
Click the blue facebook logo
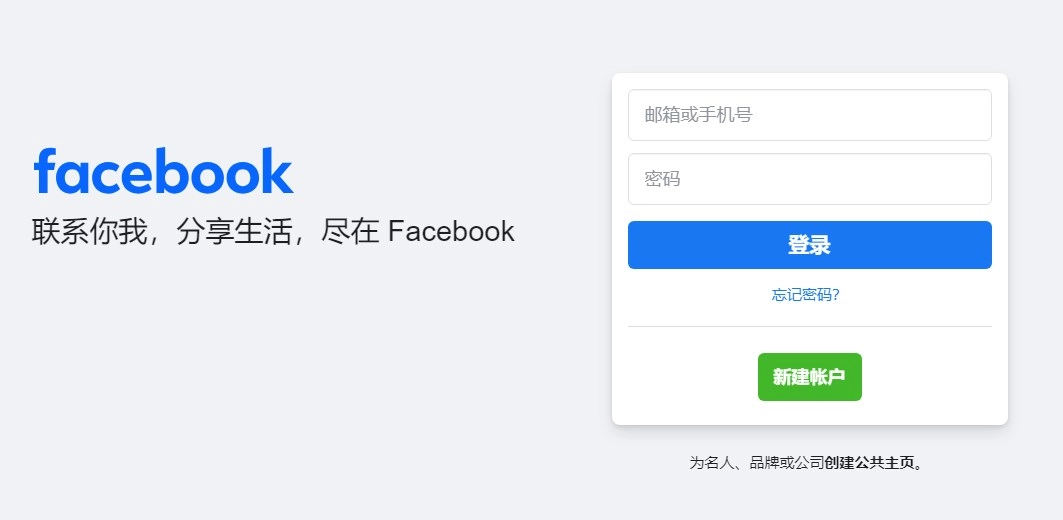point(163,171)
